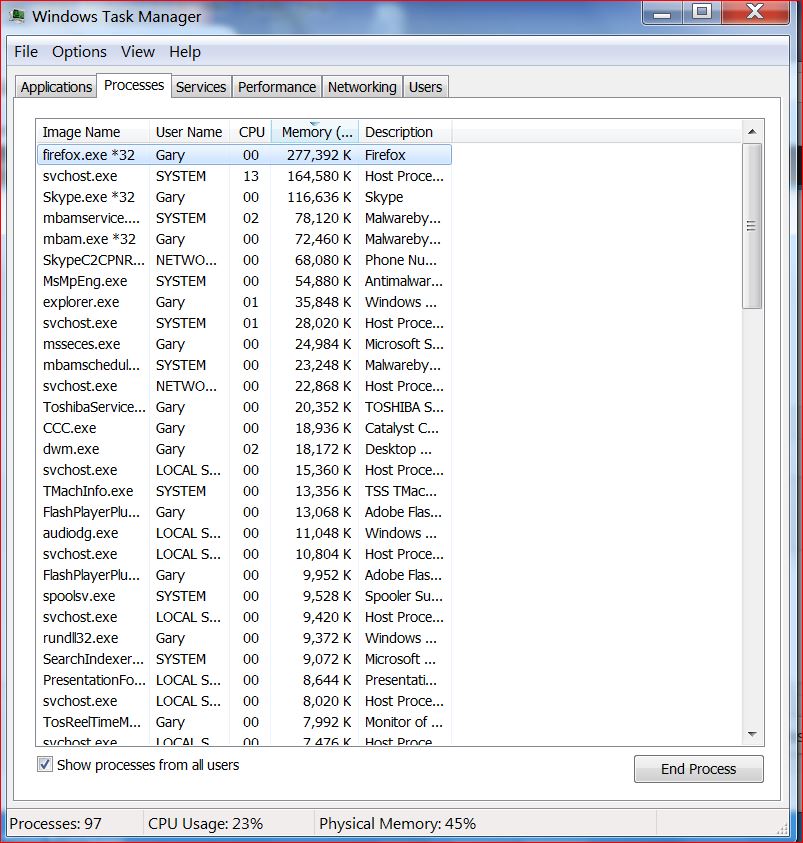Select the MsMpEng.exe process
The image size is (803, 843).
[x=244, y=281]
